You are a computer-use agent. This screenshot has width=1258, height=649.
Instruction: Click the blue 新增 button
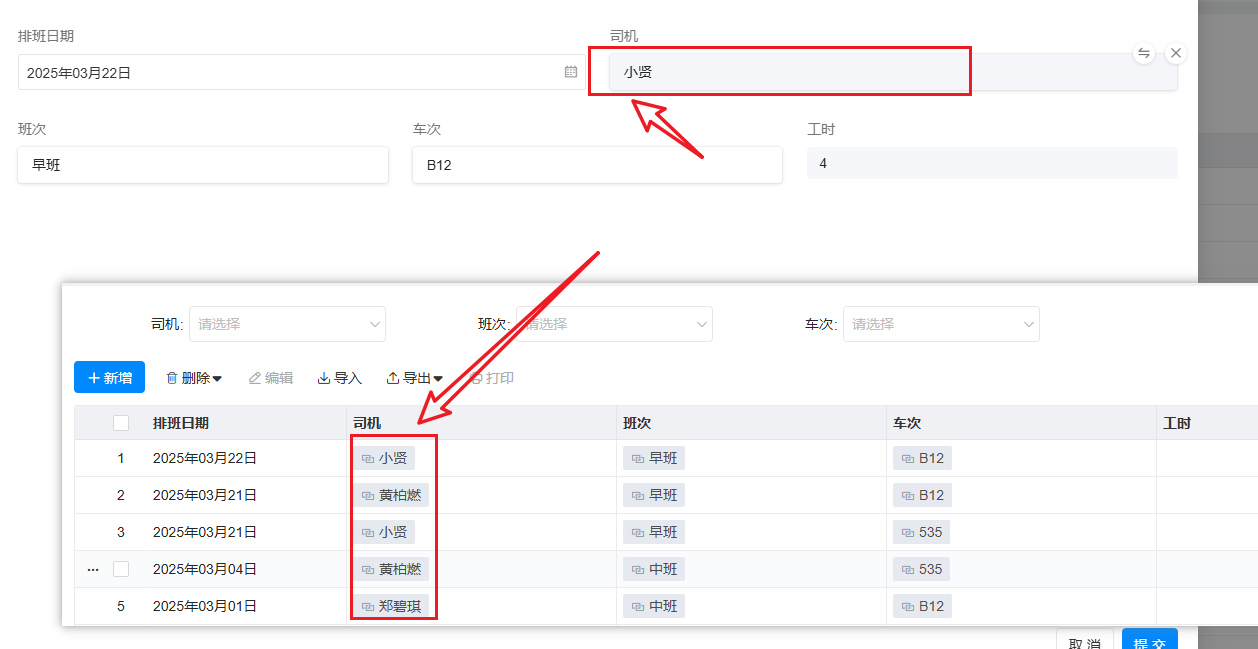(109, 378)
